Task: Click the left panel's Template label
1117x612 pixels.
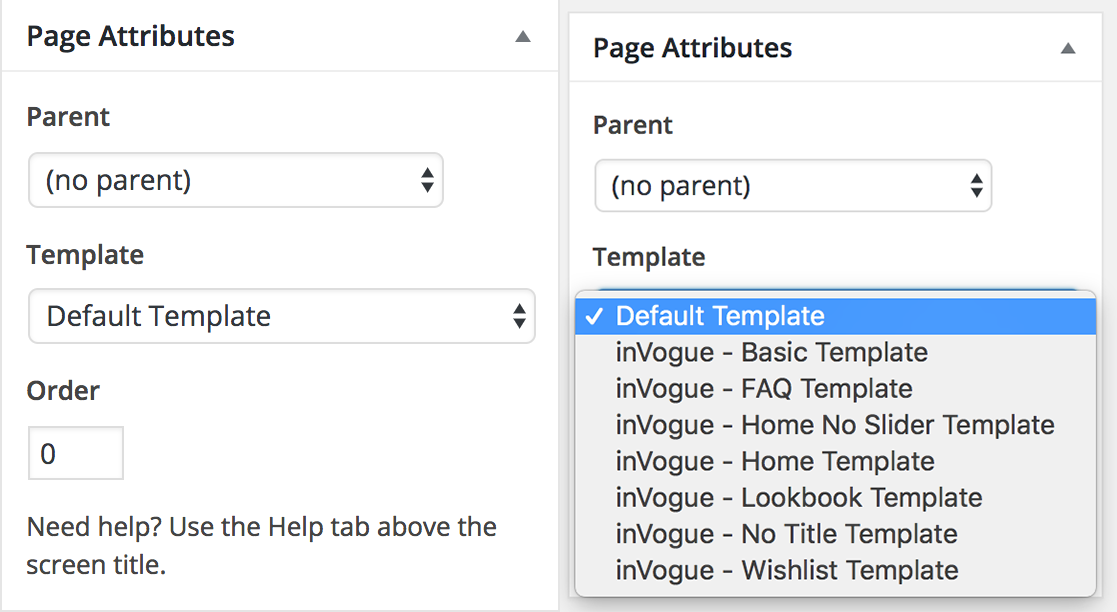Action: (x=85, y=255)
